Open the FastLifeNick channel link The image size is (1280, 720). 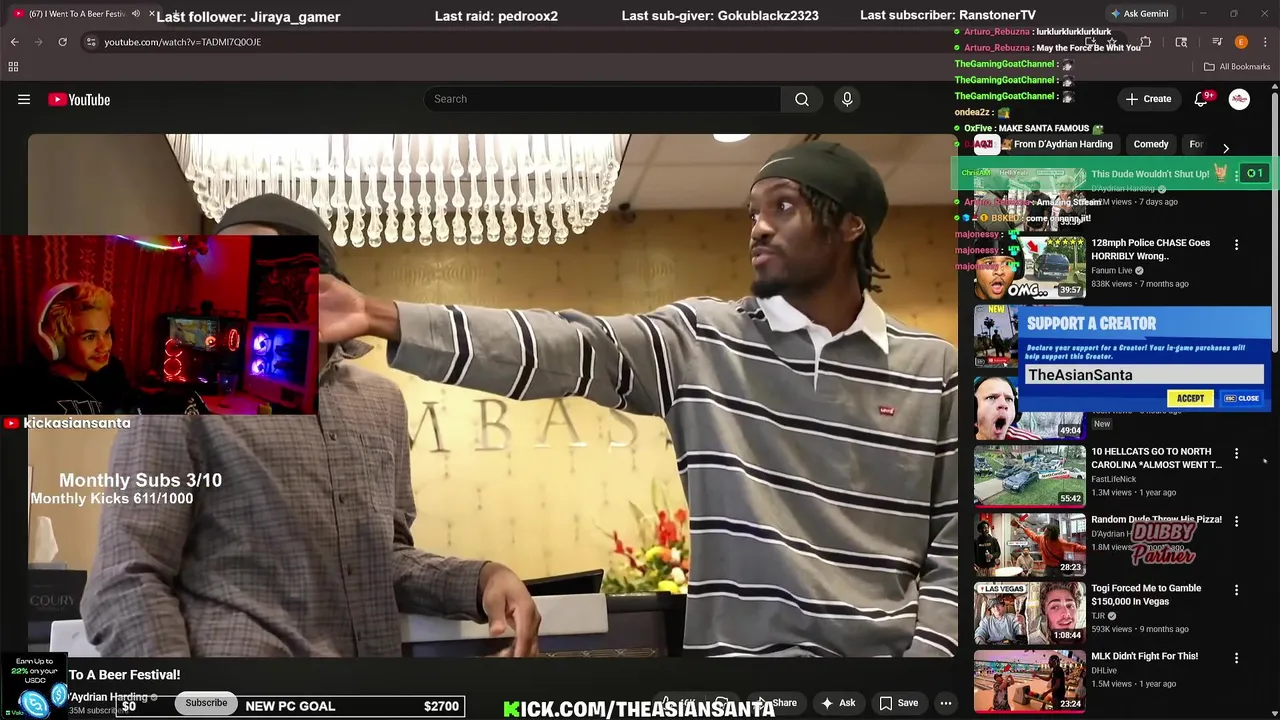pos(1113,479)
